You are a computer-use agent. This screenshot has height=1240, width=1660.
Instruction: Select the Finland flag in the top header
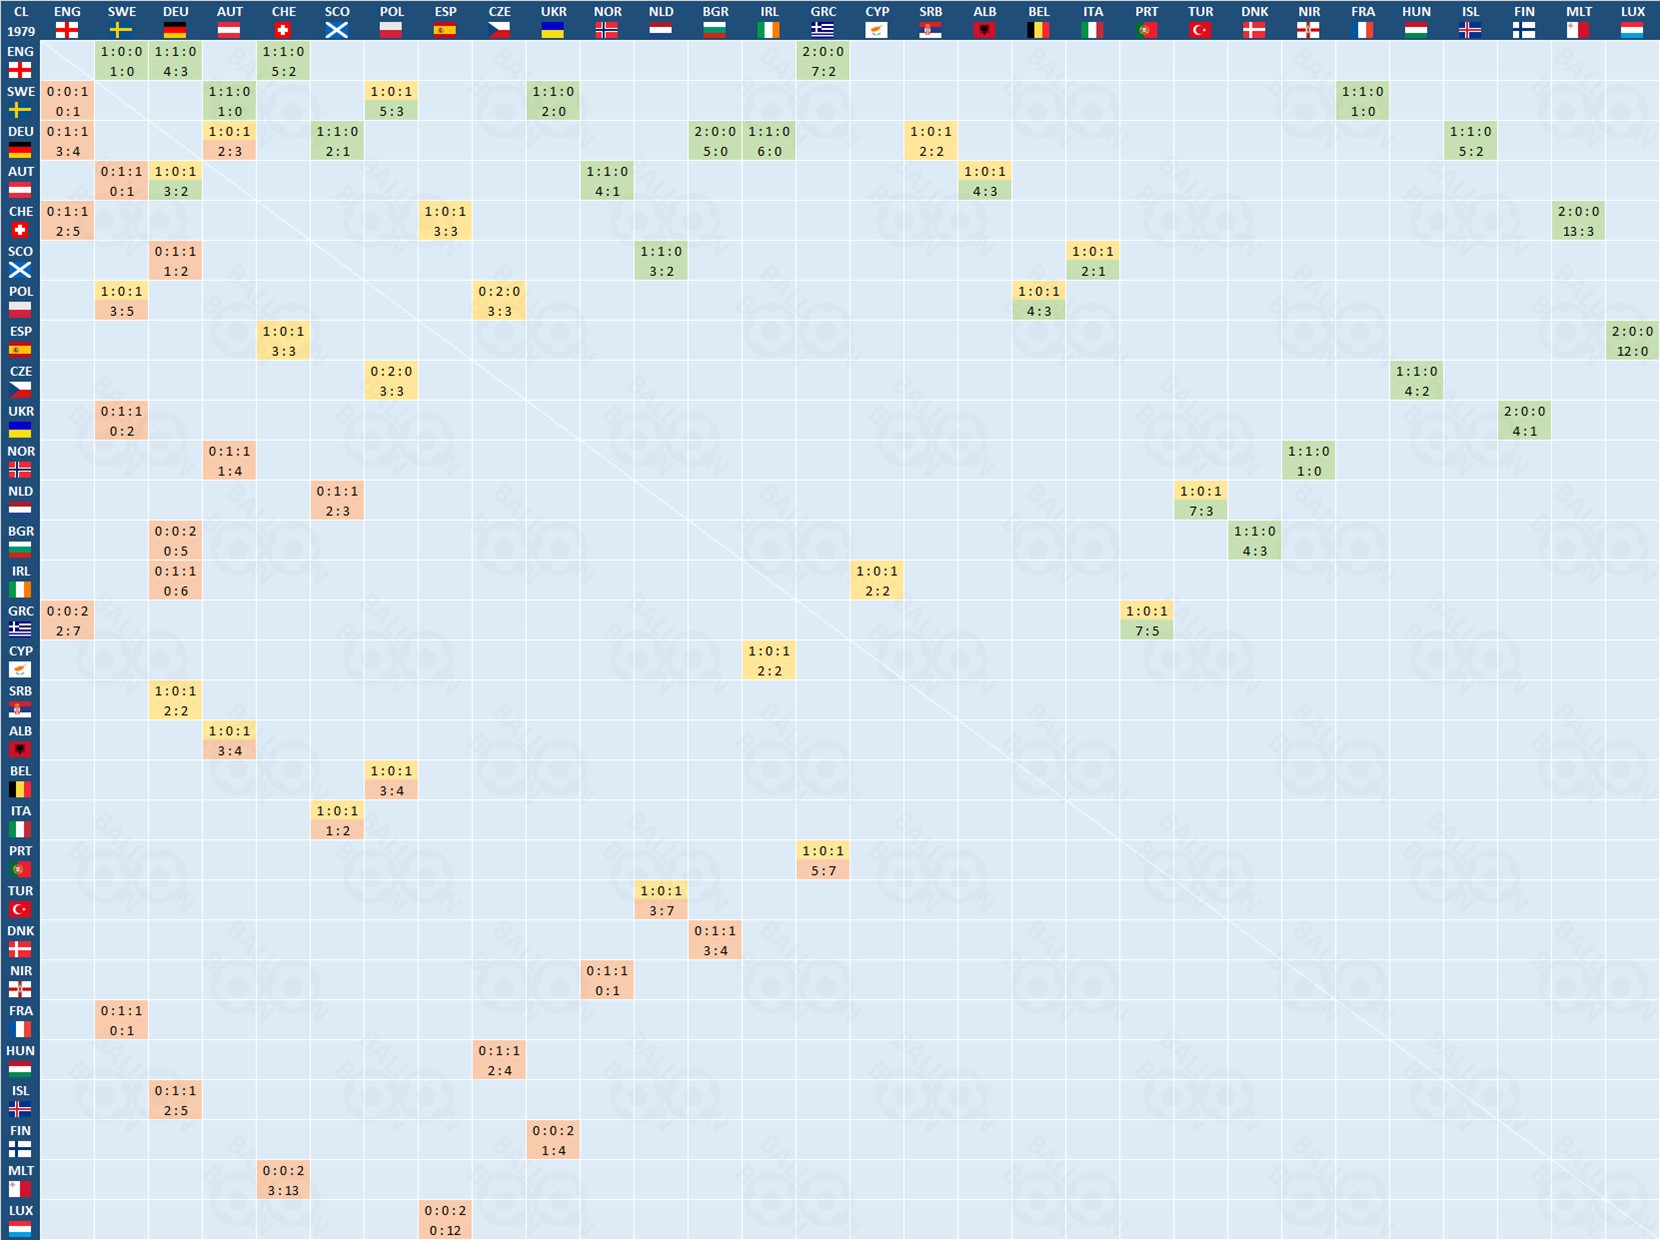click(1524, 30)
